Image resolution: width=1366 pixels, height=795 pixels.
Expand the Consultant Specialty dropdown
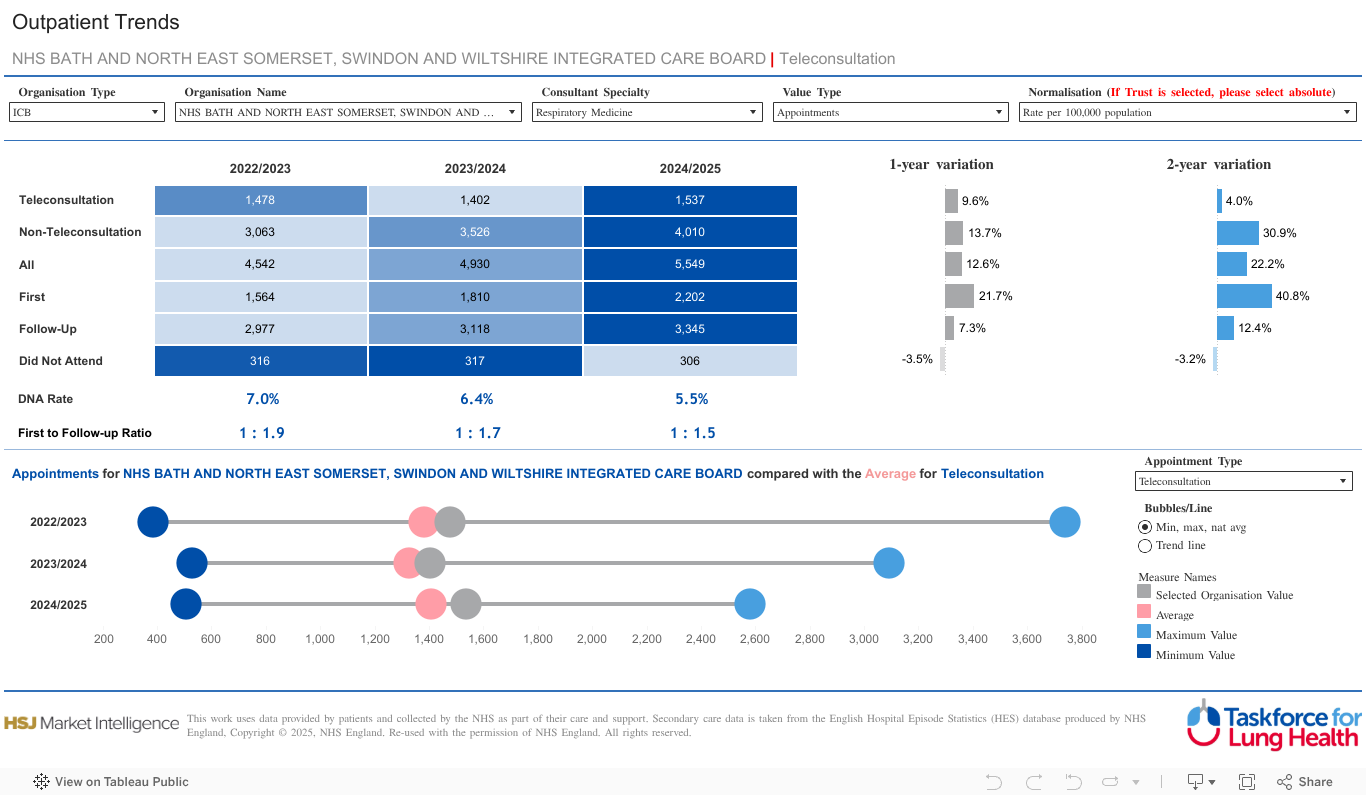[647, 113]
